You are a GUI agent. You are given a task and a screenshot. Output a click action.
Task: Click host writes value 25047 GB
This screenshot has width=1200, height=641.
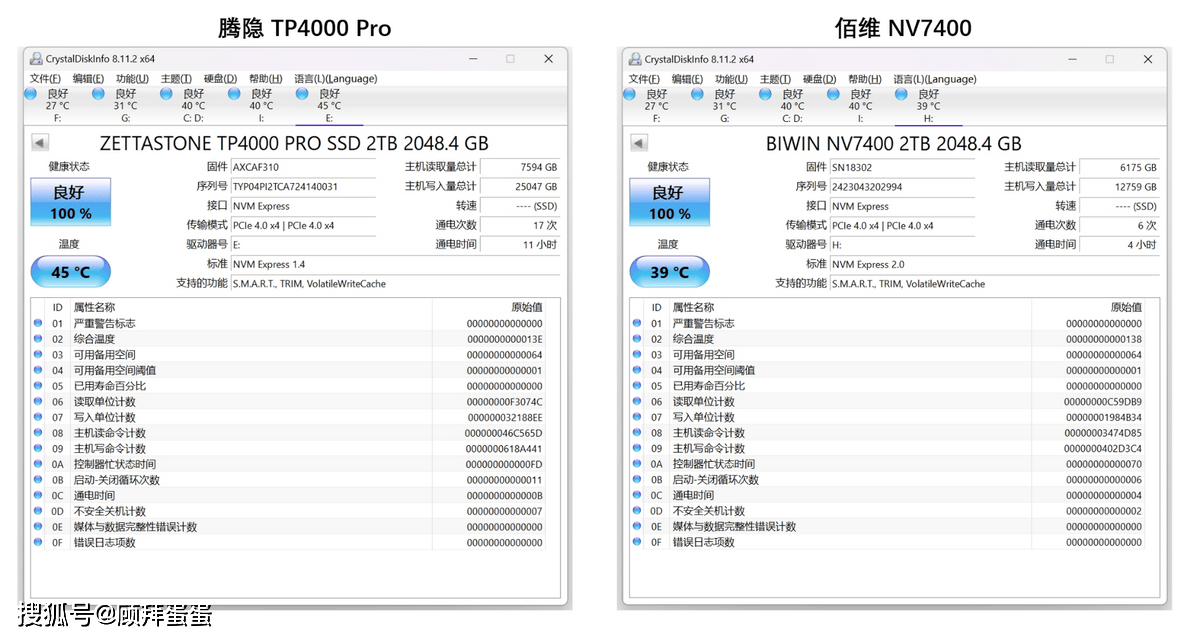click(520, 186)
